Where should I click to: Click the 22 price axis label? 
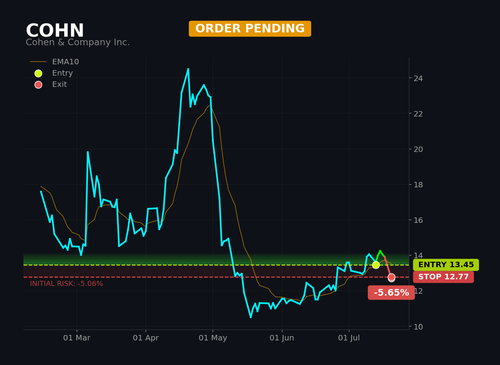tap(418, 114)
